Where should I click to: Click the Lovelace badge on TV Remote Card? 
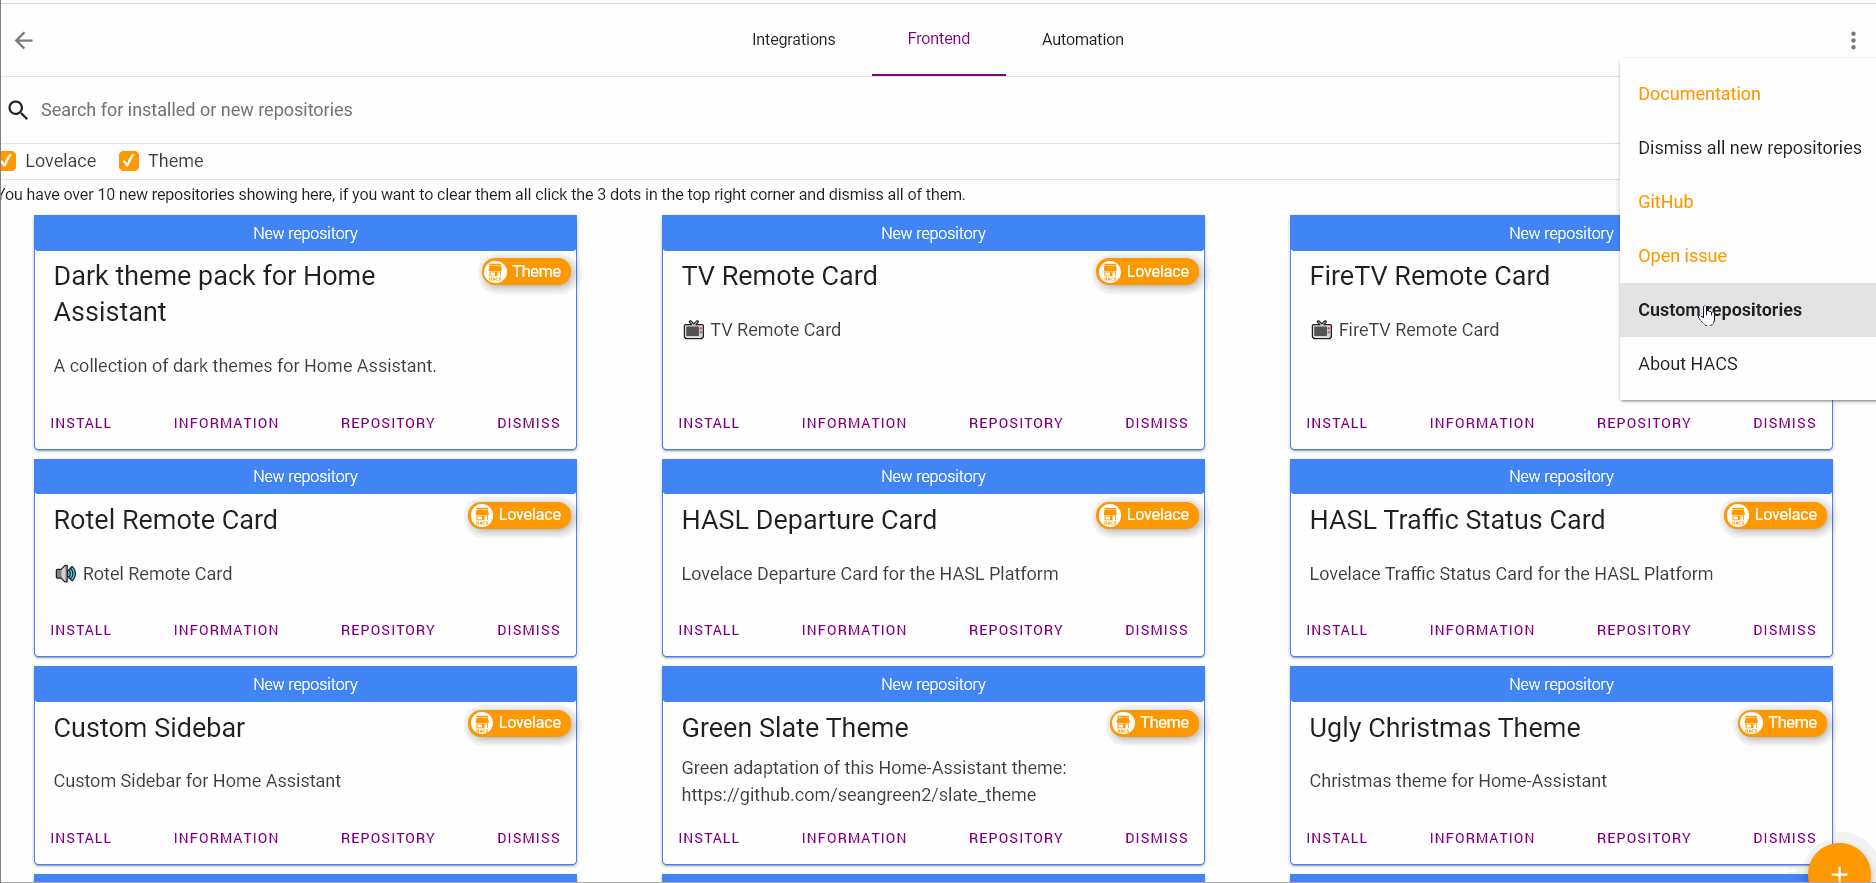coord(1146,272)
